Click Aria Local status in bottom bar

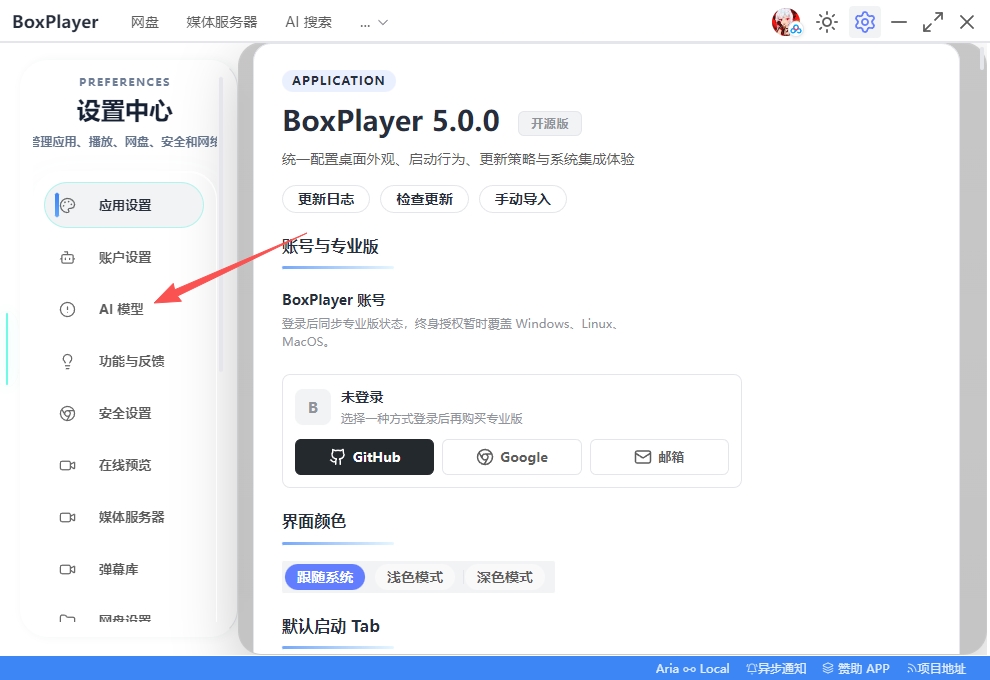(x=692, y=668)
